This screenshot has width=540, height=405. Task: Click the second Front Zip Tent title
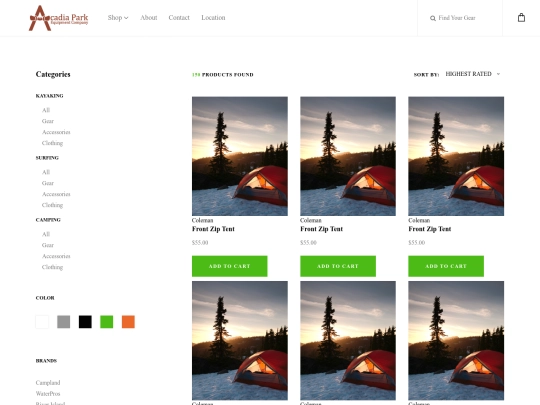[x=321, y=229]
